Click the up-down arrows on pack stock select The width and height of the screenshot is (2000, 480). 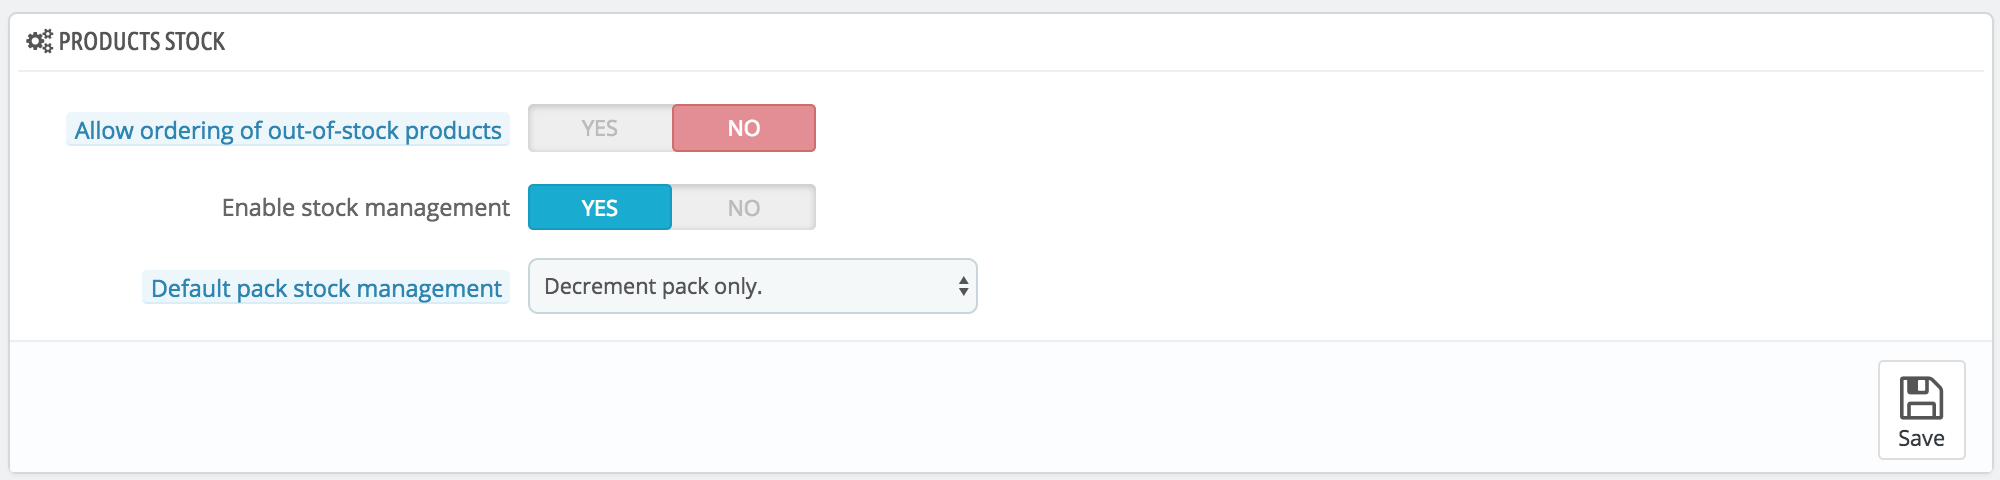[963, 286]
